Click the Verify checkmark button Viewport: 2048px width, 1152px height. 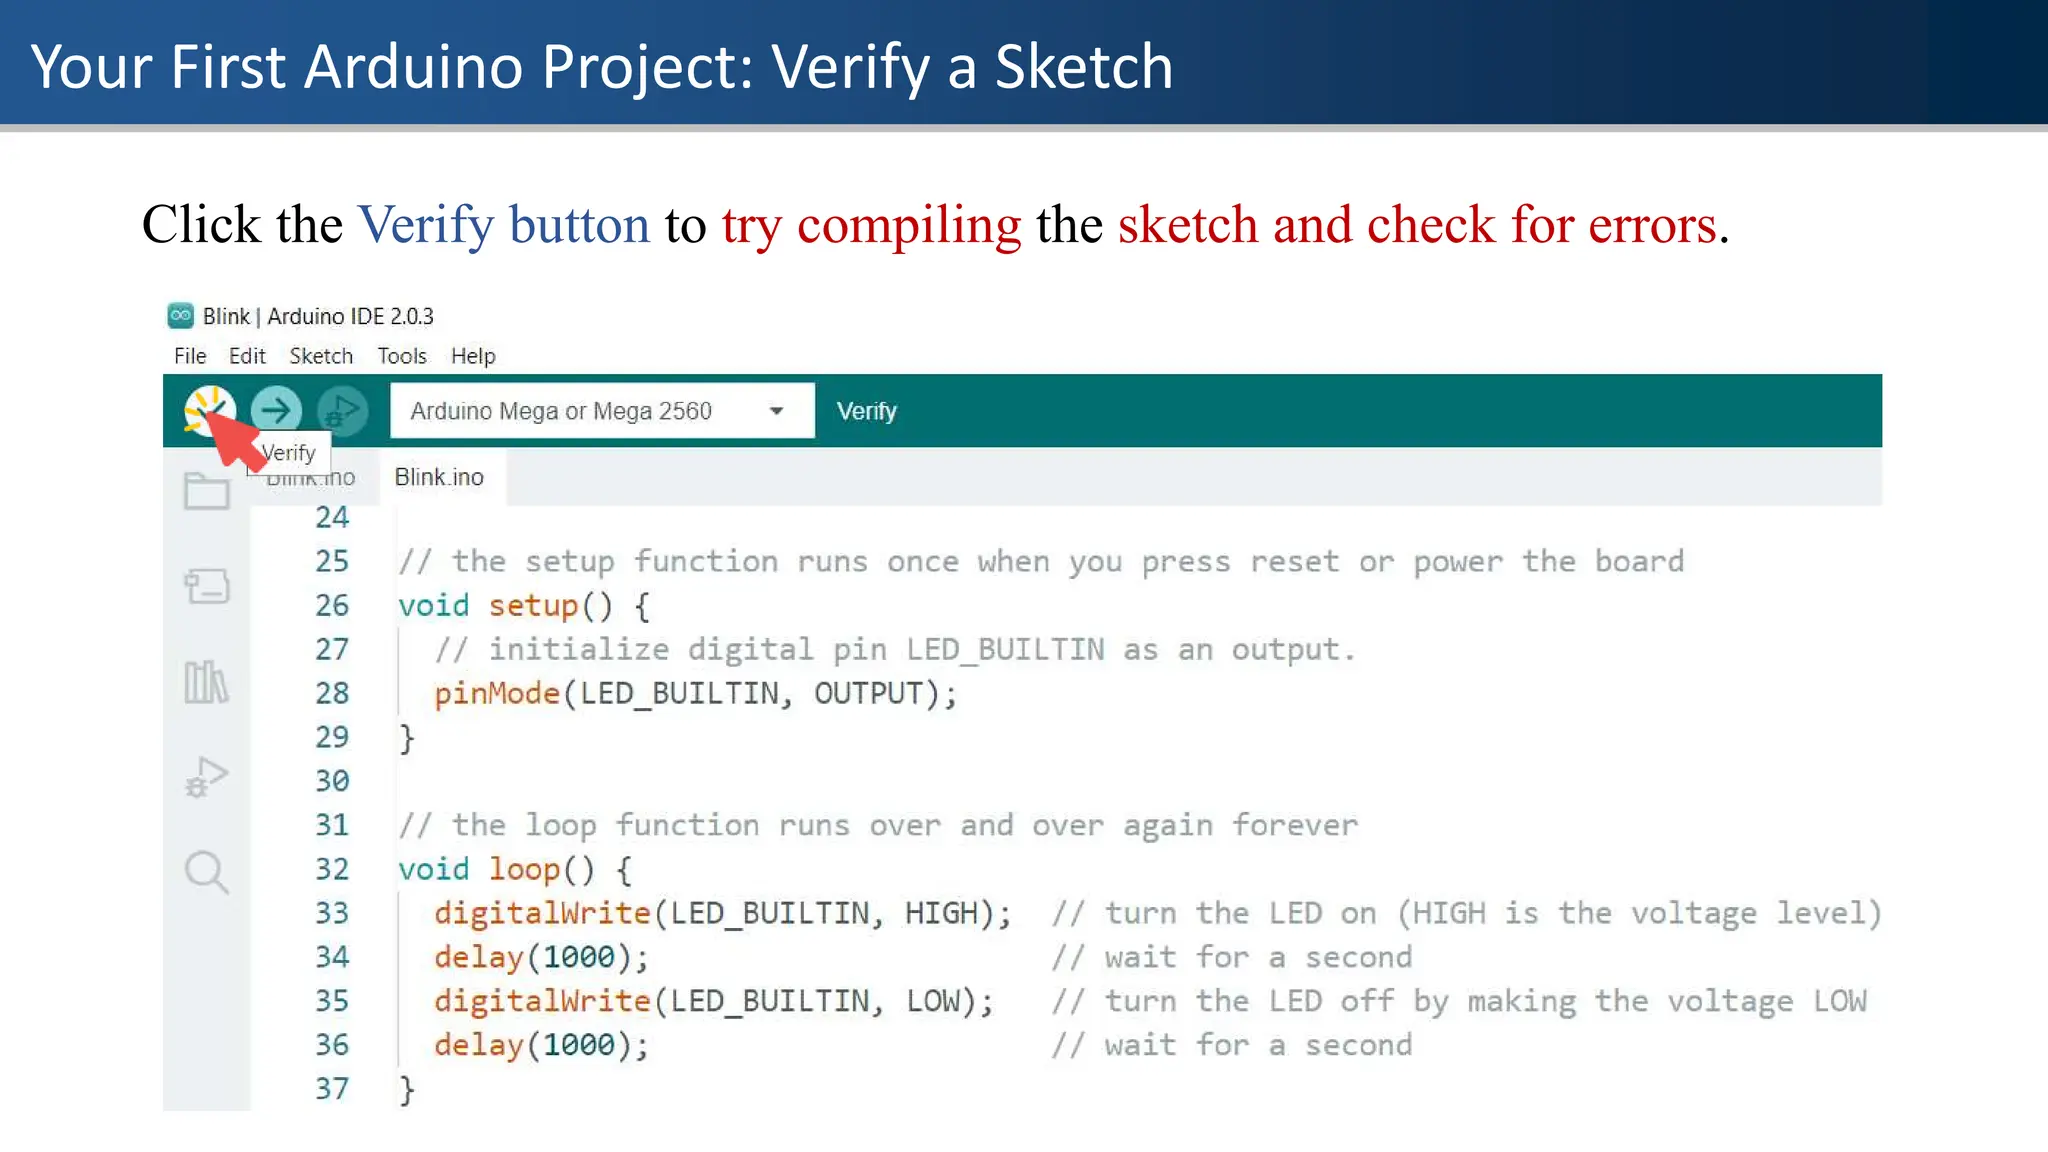tap(209, 410)
